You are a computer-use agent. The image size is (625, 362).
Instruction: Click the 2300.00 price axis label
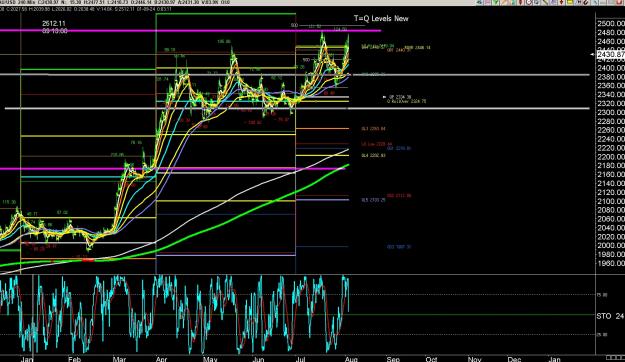coord(611,112)
